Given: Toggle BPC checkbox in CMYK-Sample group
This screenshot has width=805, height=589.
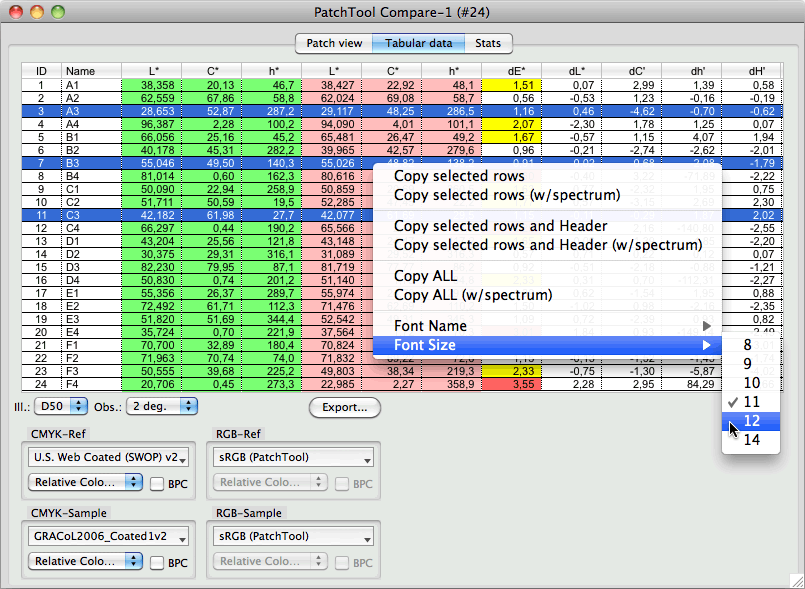Looking at the screenshot, I should (x=157, y=563).
